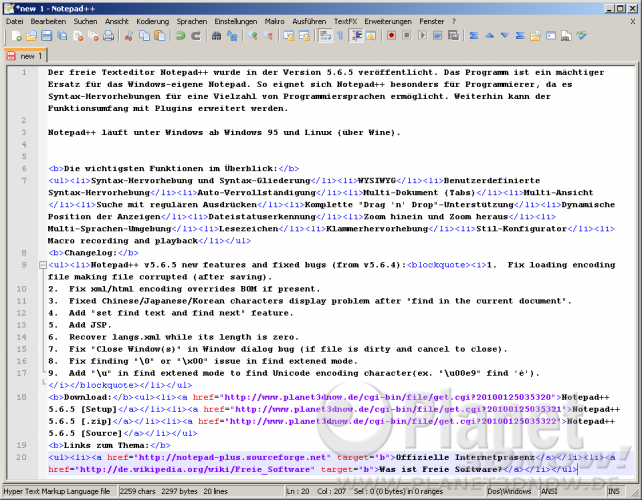Image resolution: width=642 pixels, height=500 pixels.
Task: Toggle INS insert mode in status bar
Action: tap(613, 491)
